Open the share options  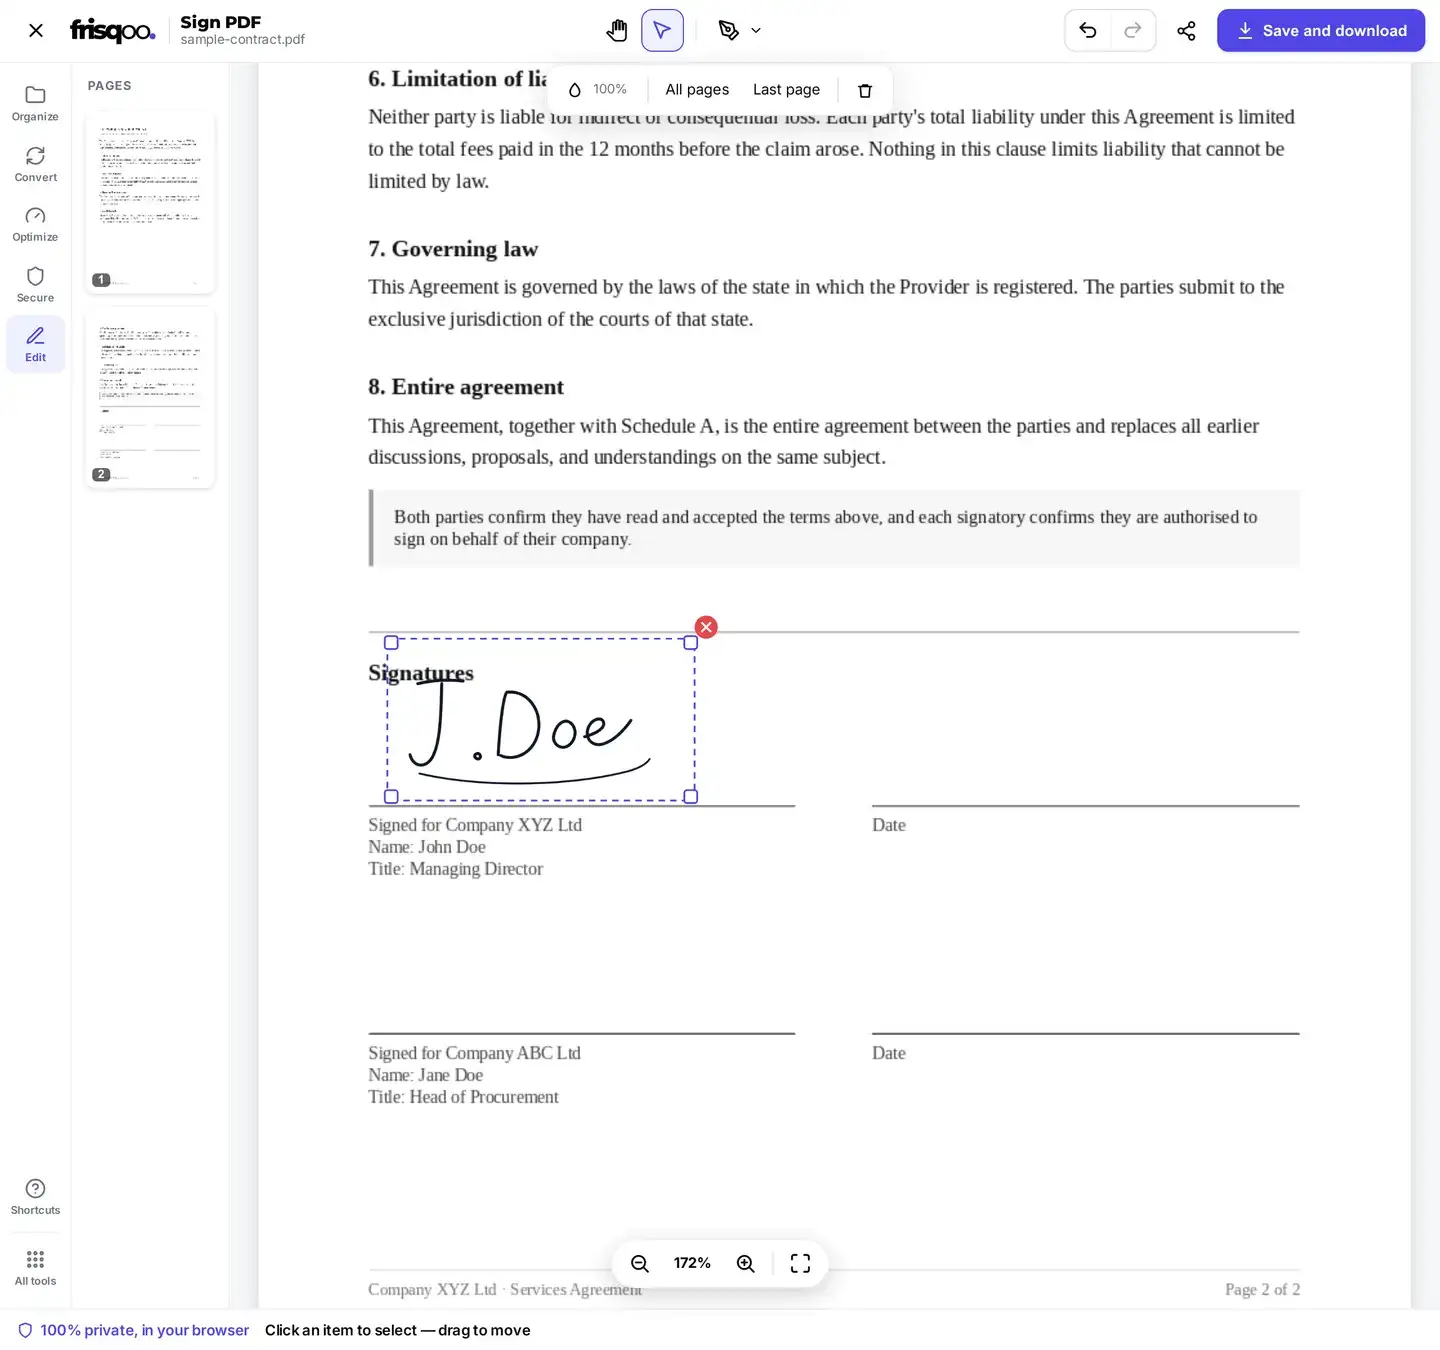[1186, 31]
